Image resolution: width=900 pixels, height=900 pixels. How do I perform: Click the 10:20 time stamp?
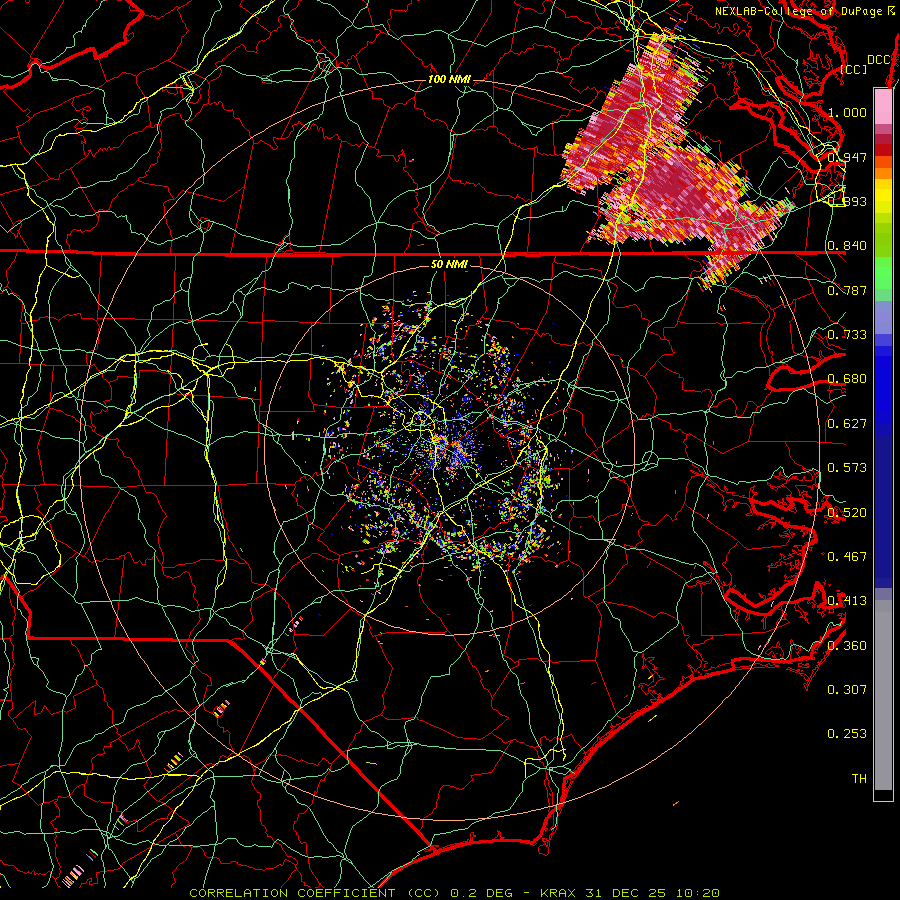pos(697,893)
